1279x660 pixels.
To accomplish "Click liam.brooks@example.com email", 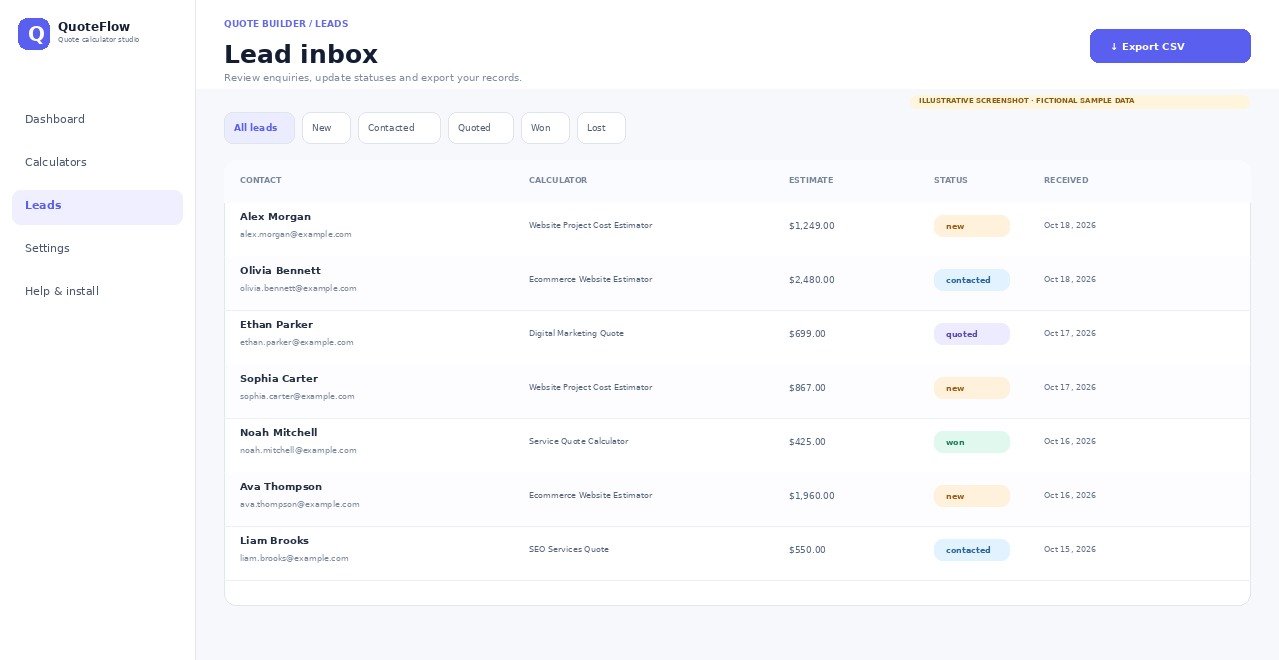I will pyautogui.click(x=294, y=558).
